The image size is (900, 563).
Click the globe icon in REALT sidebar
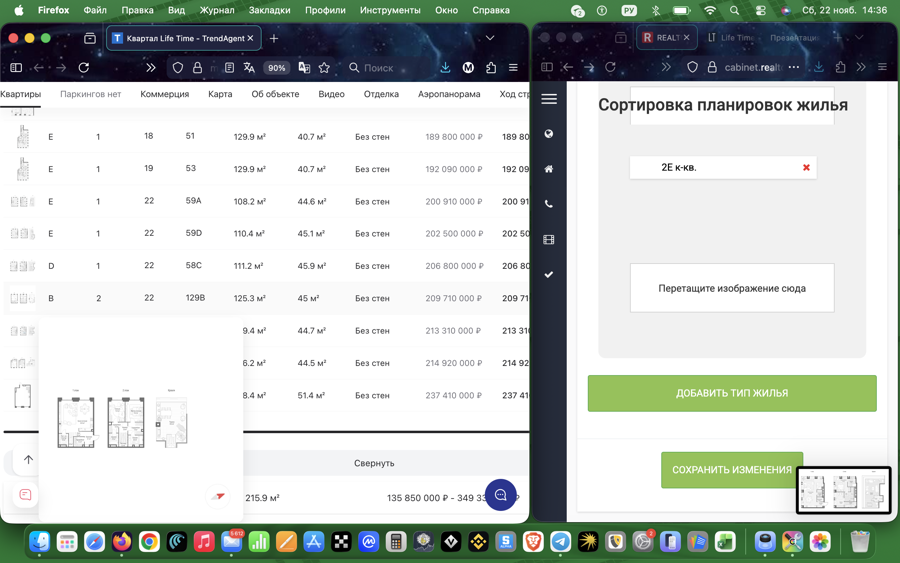(x=549, y=134)
